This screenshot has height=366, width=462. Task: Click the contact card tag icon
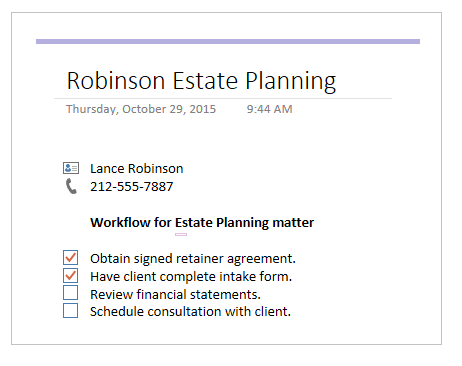click(71, 168)
